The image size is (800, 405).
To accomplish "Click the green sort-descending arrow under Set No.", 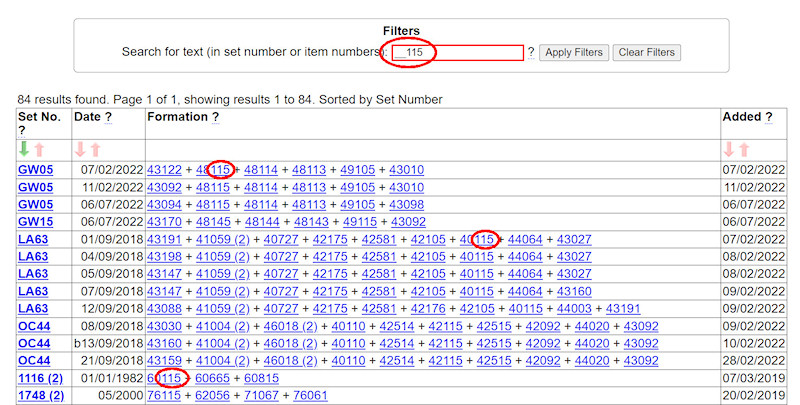I will (25, 149).
